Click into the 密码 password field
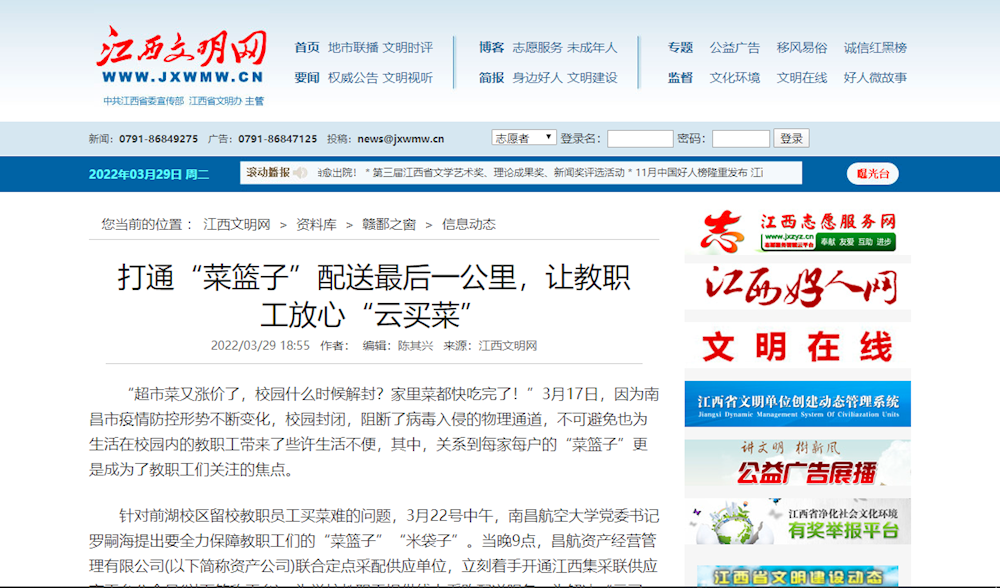Viewport: 1000px width, 588px height. (x=740, y=138)
